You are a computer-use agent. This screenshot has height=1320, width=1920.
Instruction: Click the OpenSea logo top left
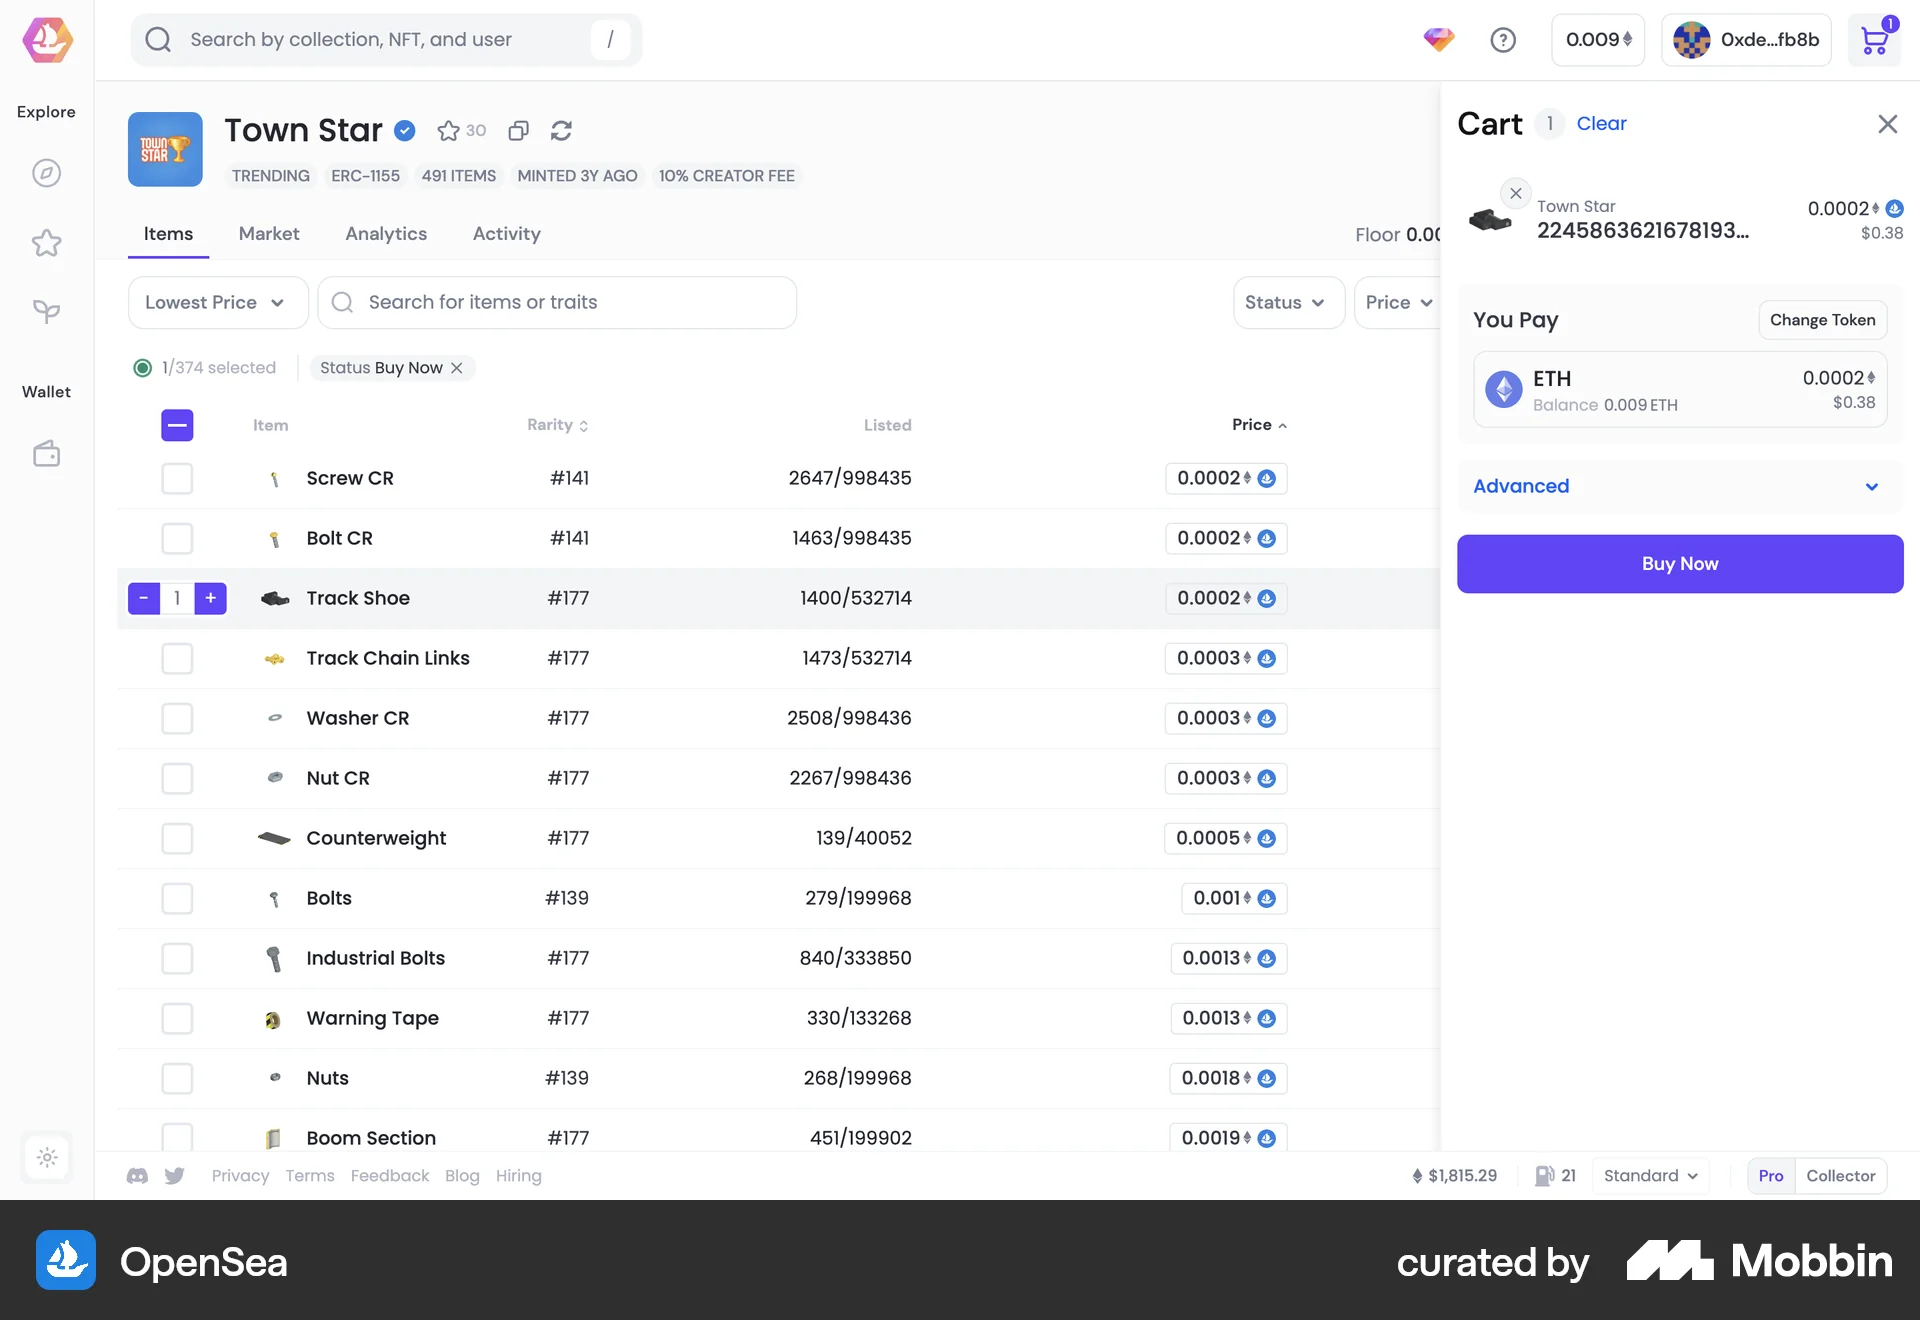(x=46, y=40)
